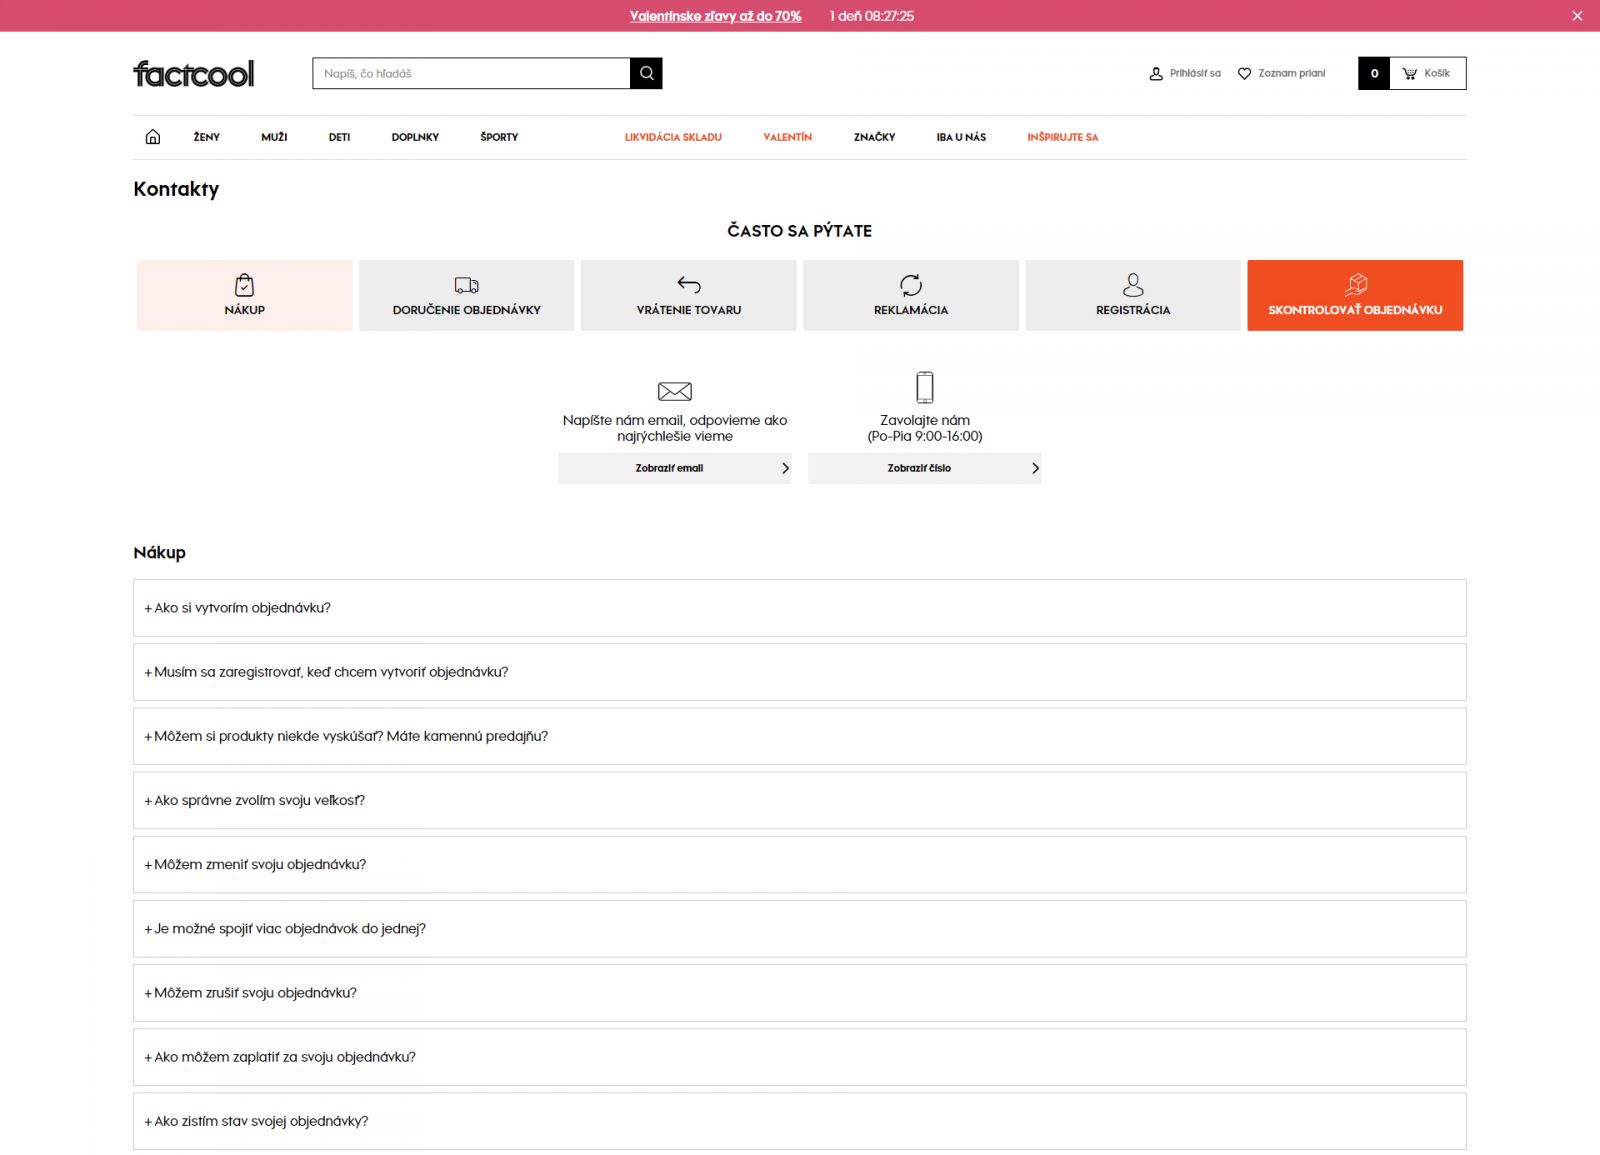Select the Doručenie objednávky truck tile

tap(466, 295)
